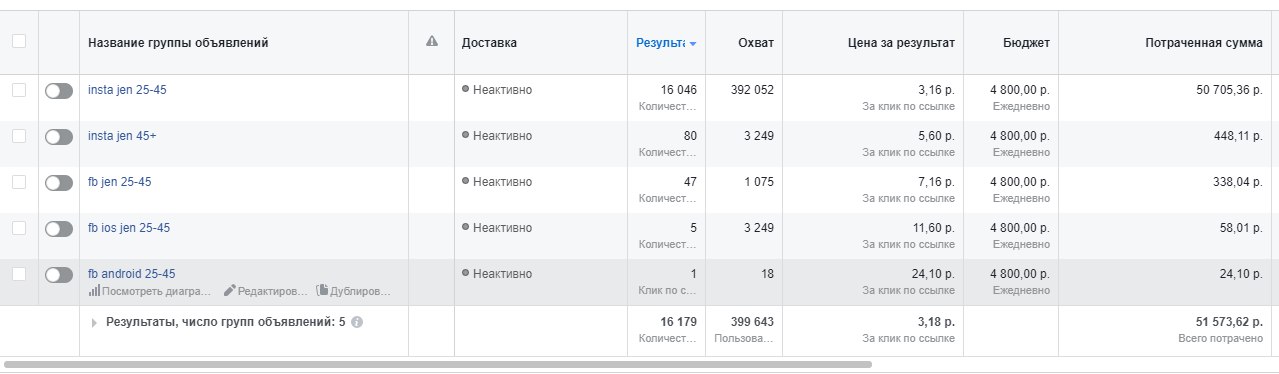The width and height of the screenshot is (1279, 374).
Task: Open the fb ios jen 25-45 link
Action: (x=129, y=228)
